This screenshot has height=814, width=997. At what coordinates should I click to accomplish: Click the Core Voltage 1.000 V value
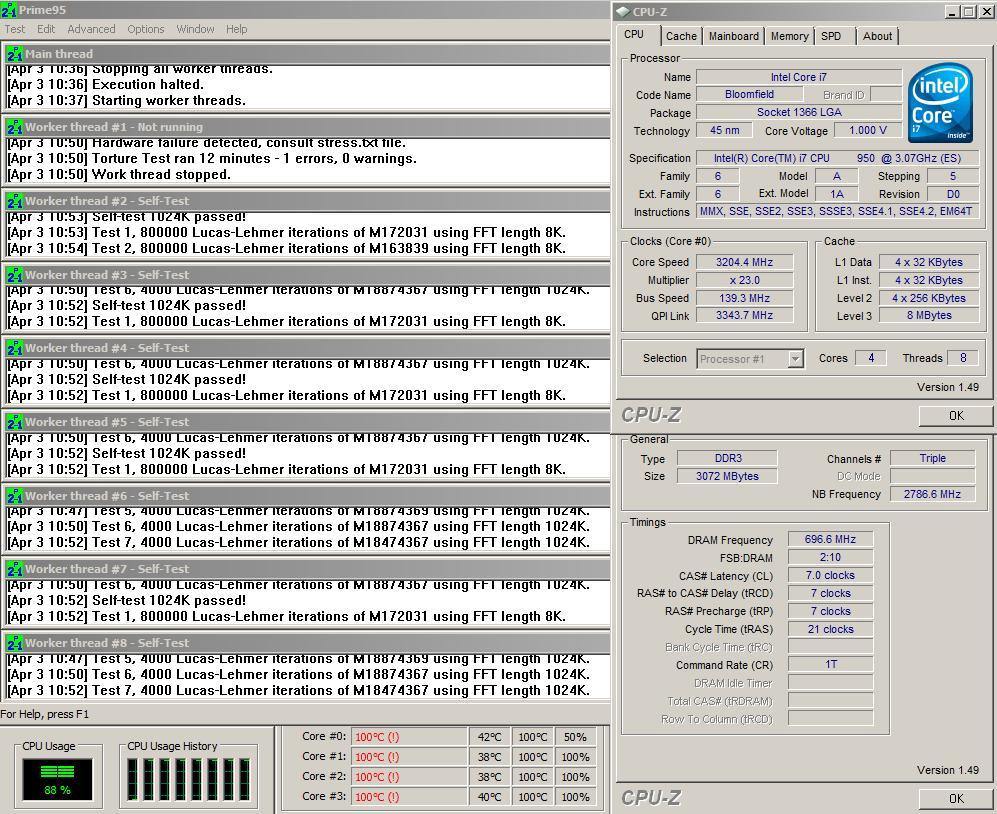(x=868, y=130)
